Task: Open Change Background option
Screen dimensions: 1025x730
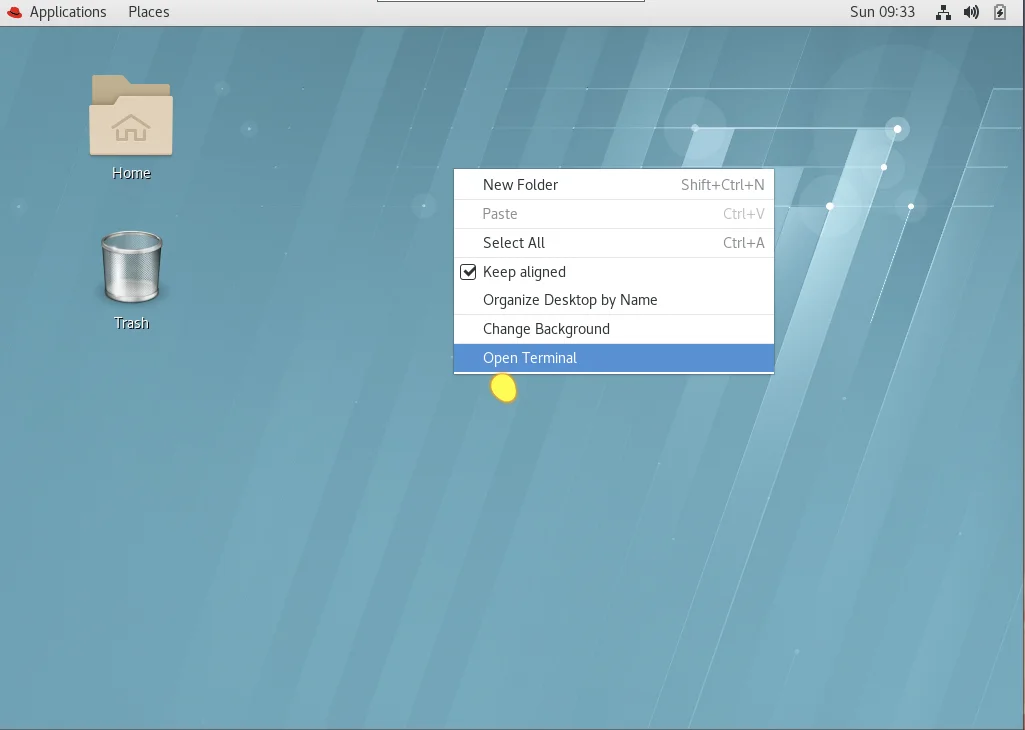Action: point(614,329)
